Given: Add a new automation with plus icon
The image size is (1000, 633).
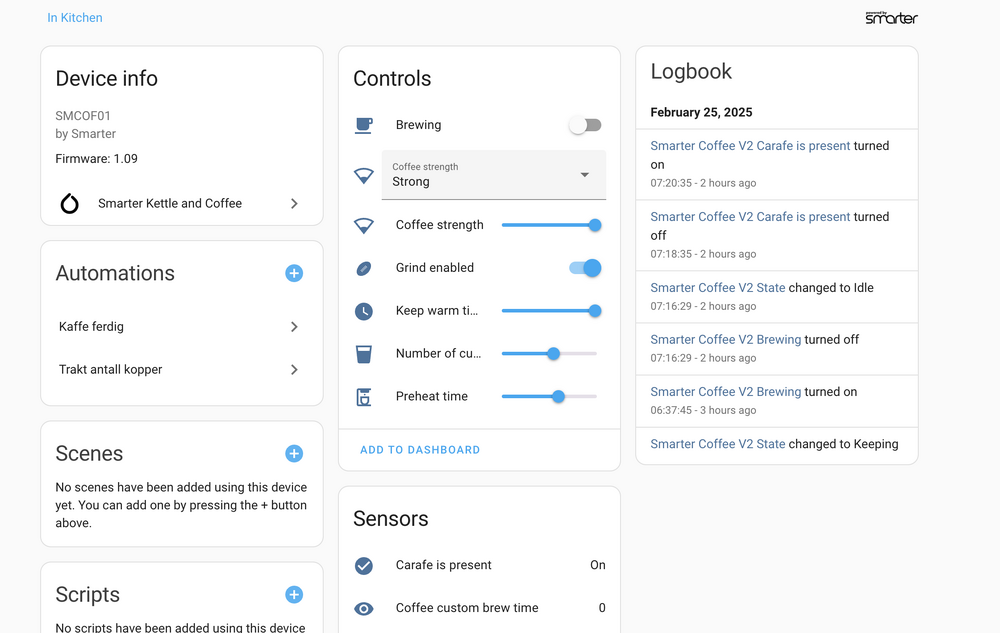Looking at the screenshot, I should click(x=294, y=273).
